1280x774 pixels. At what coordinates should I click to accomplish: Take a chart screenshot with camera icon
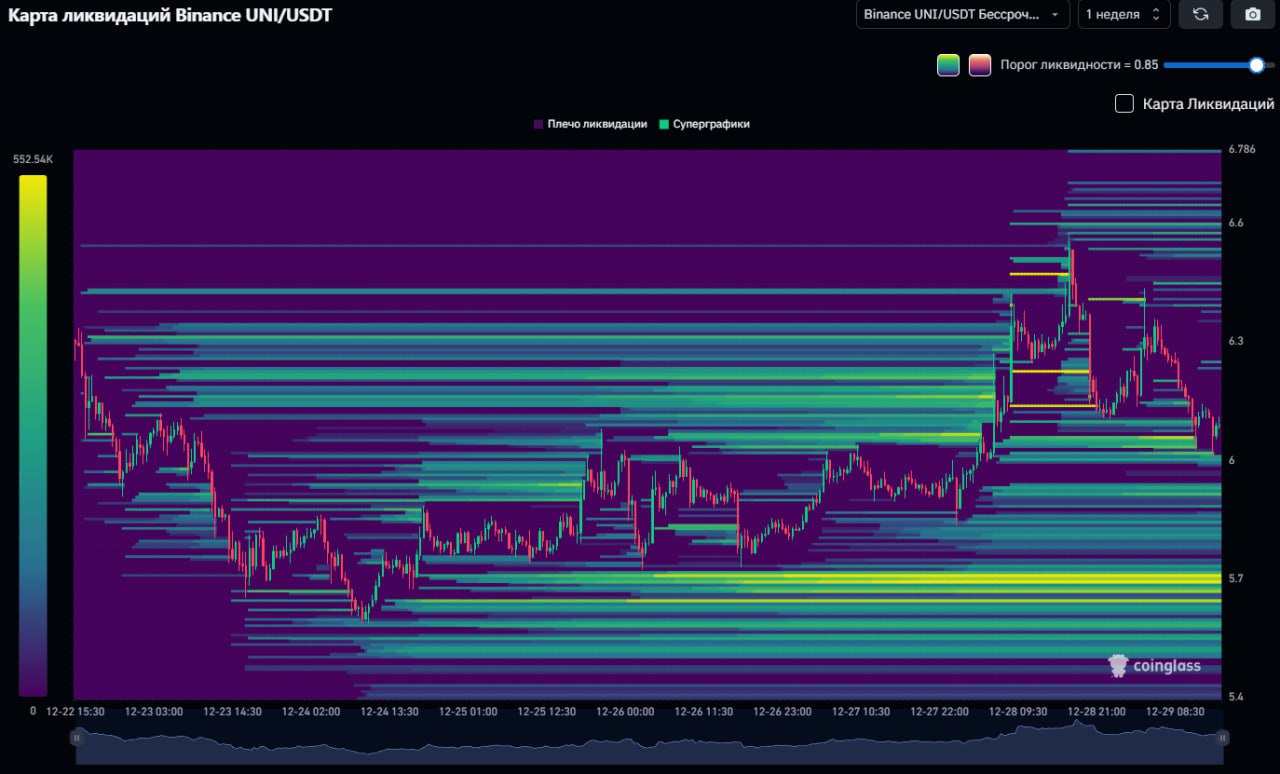pos(1252,14)
